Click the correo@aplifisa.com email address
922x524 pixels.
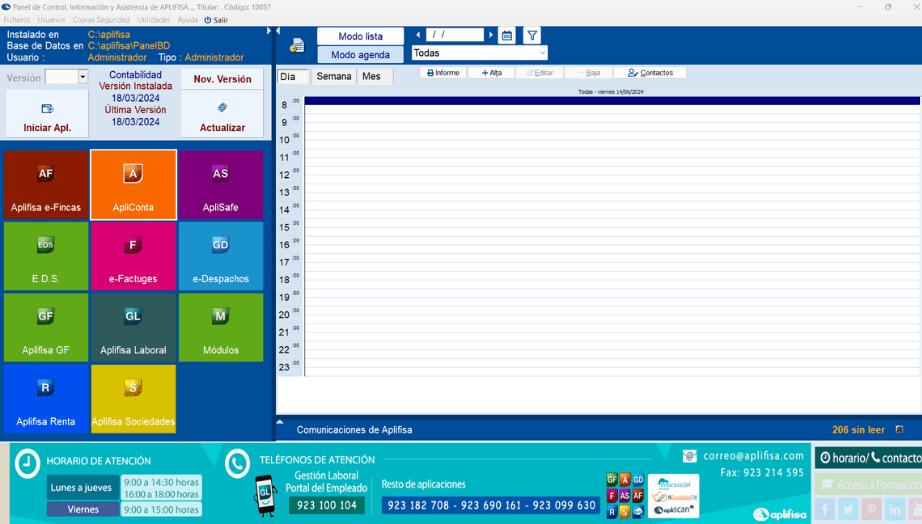(x=753, y=456)
